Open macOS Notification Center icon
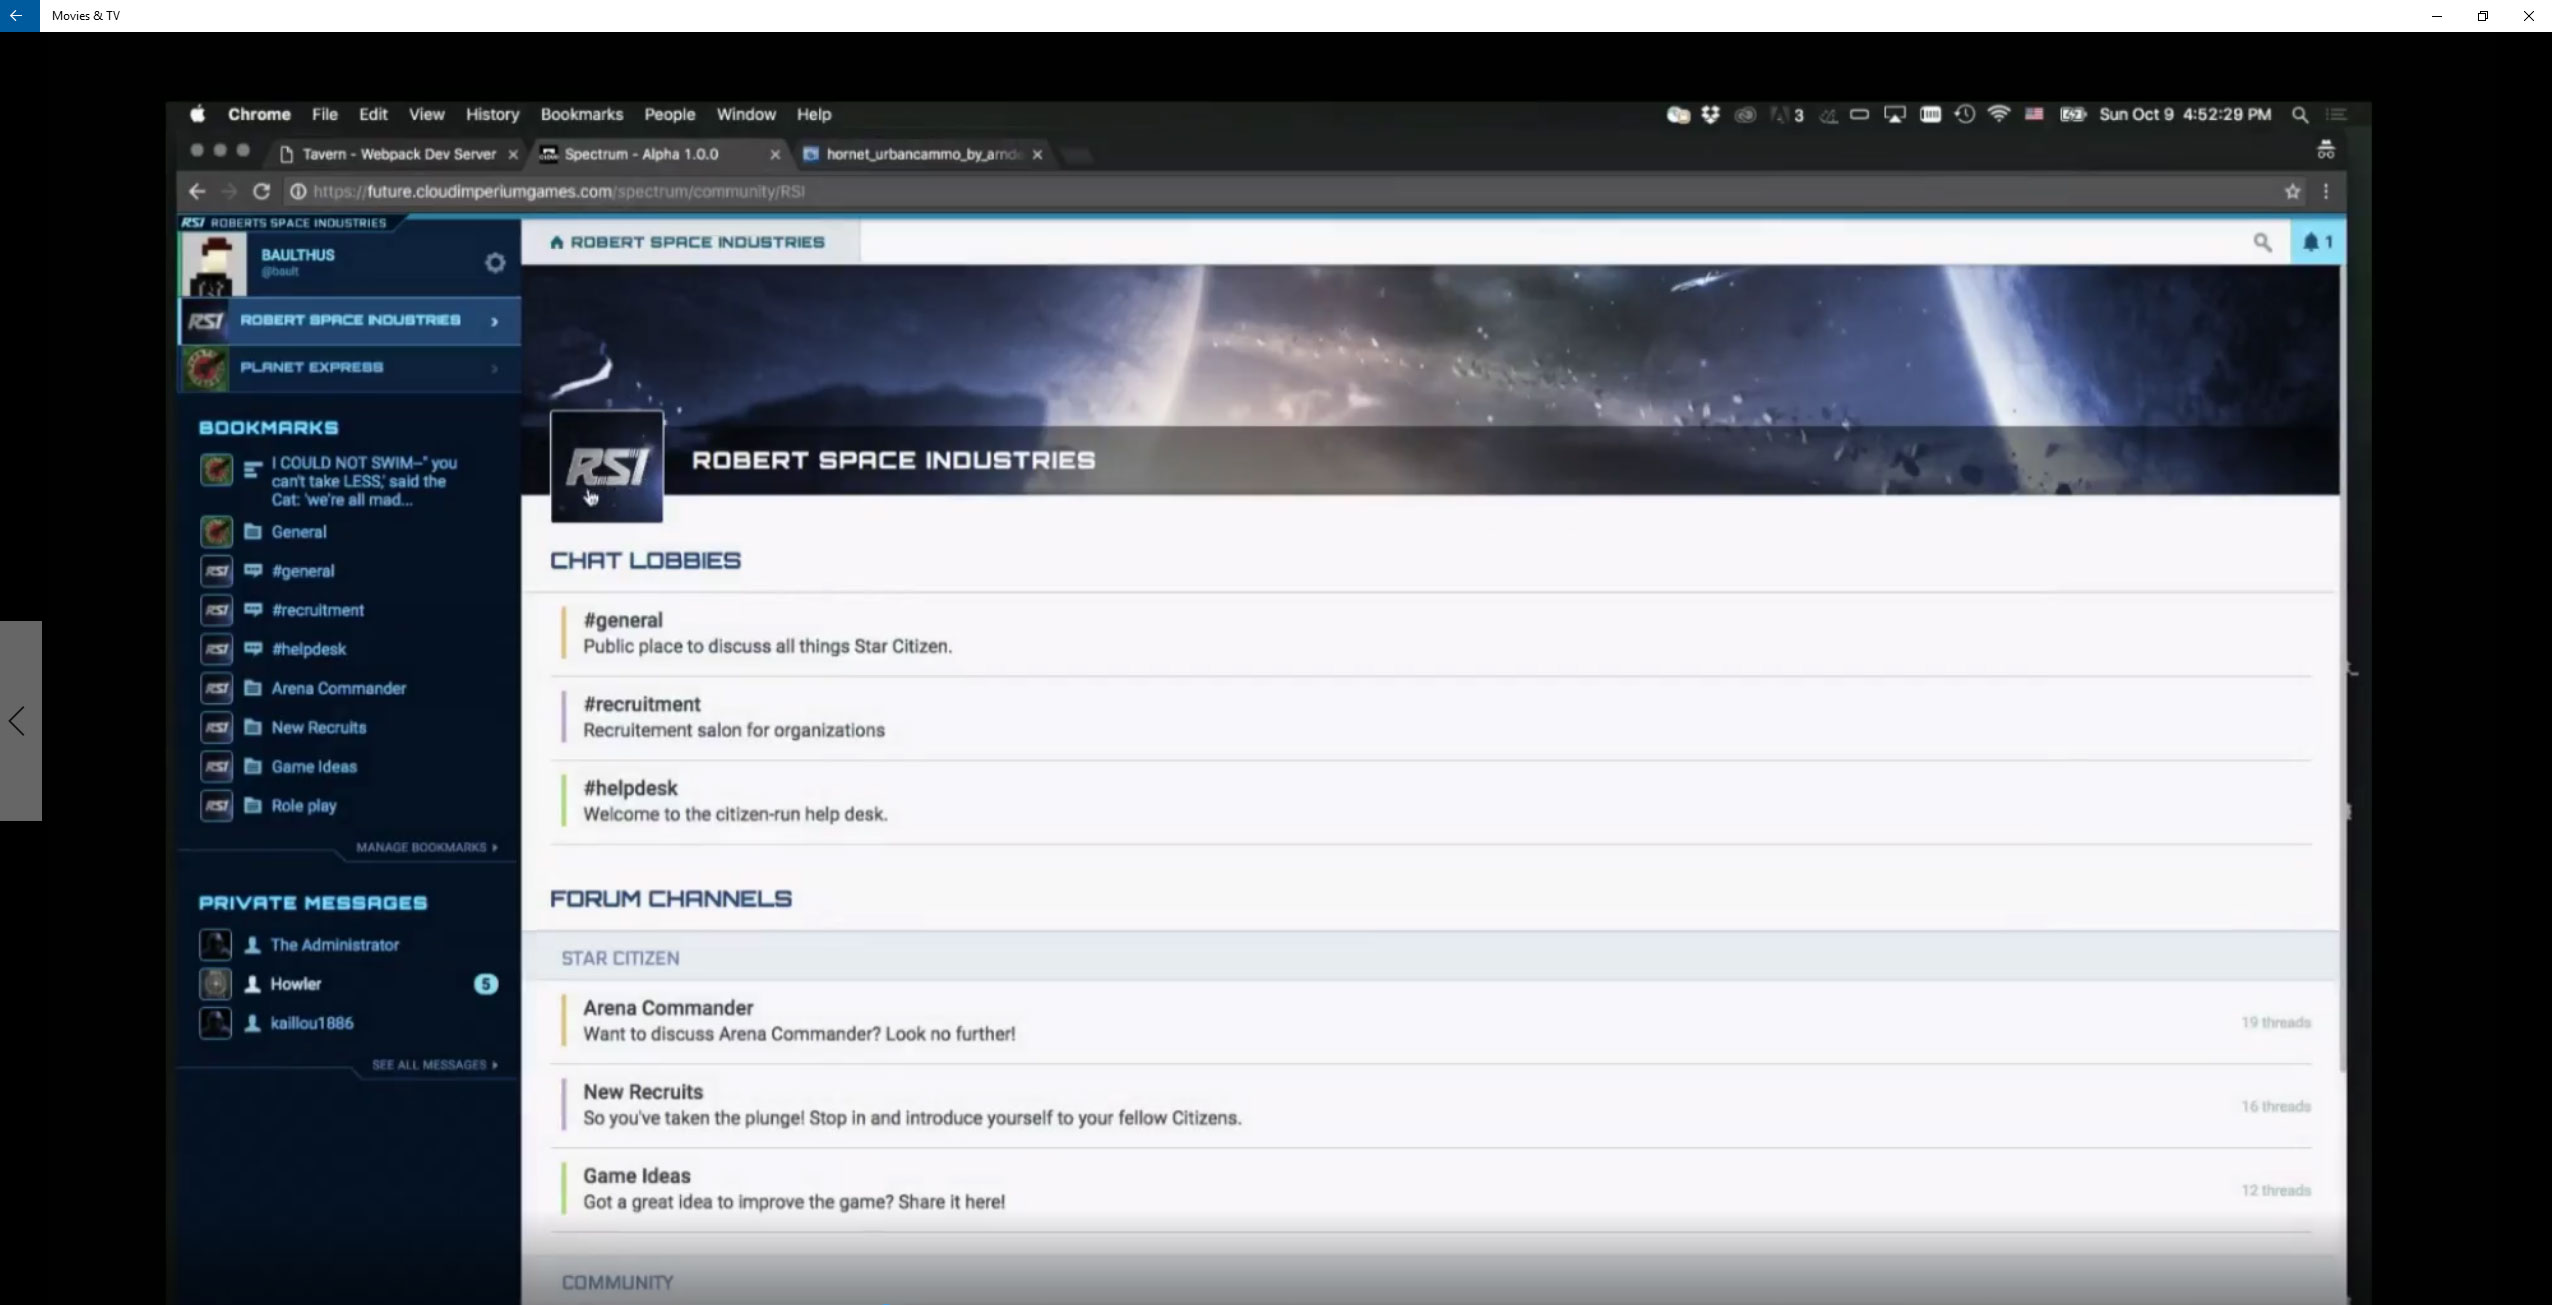2552x1305 pixels. (x=2336, y=114)
